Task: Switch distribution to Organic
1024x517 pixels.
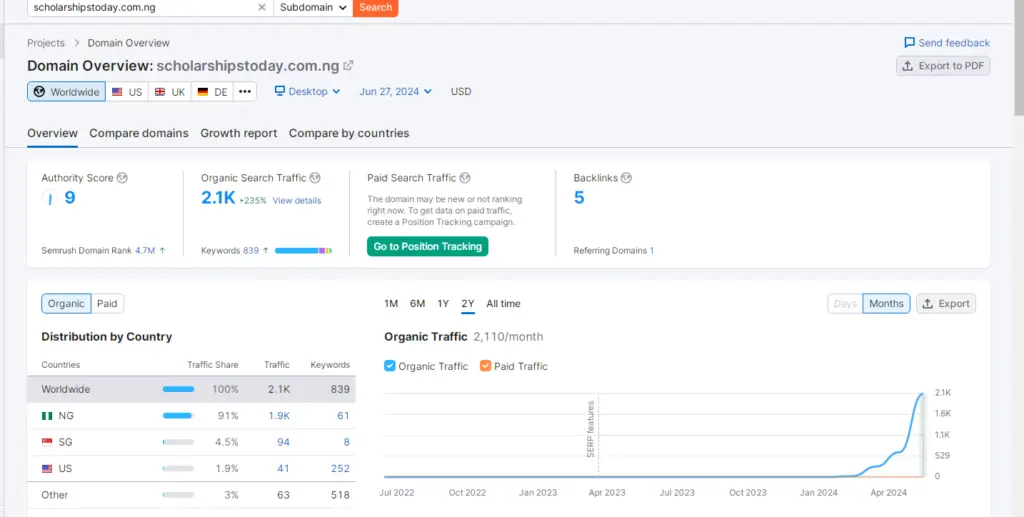Action: pyautogui.click(x=66, y=304)
